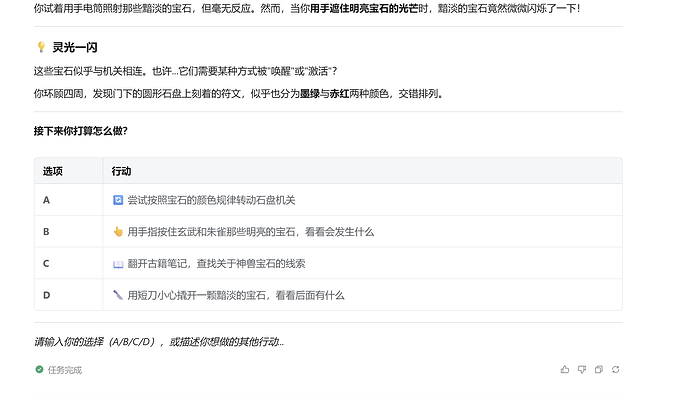Click text 翻开古籍笔记，查找关于神兽宝石的线索

216,264
